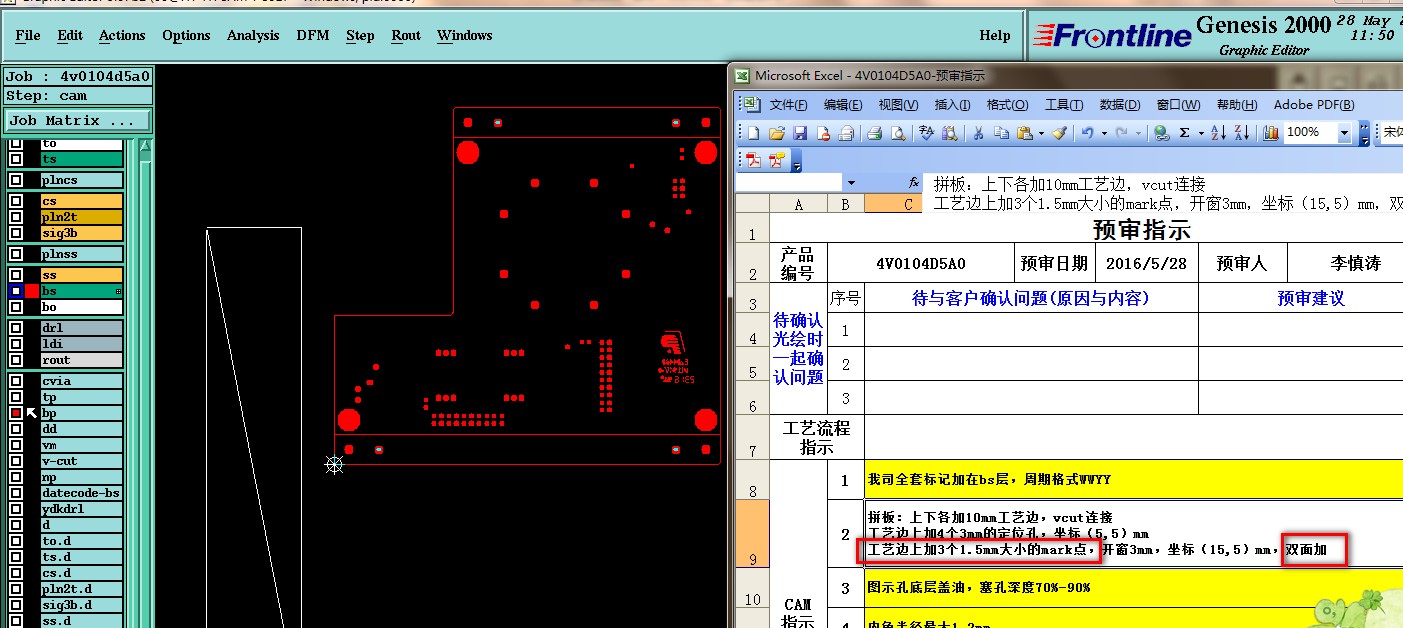The width and height of the screenshot is (1403, 628).
Task: Toggle the checkbox for layer drl
Action: (16, 328)
